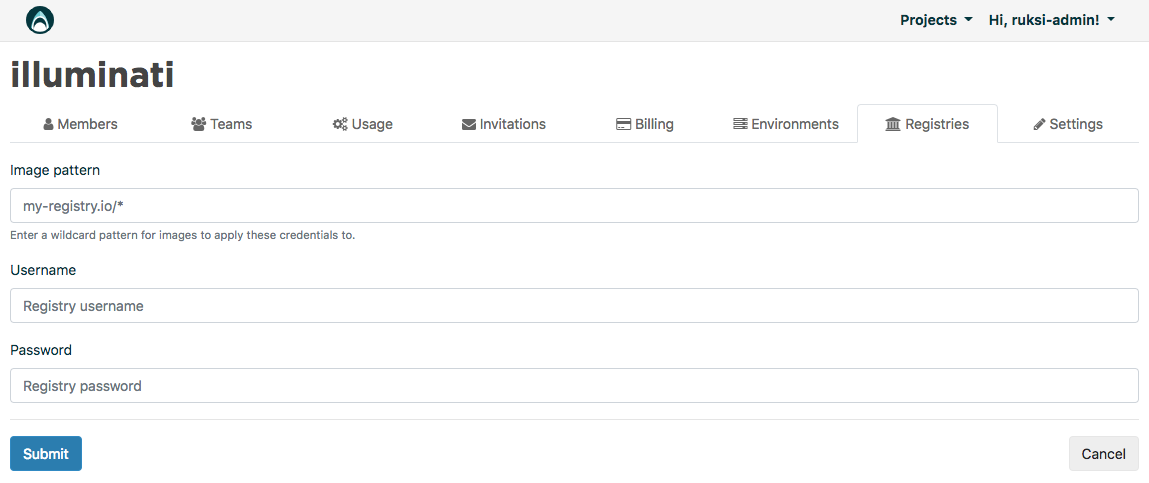Click the Registry password field
This screenshot has height=483, width=1149.
pos(574,386)
